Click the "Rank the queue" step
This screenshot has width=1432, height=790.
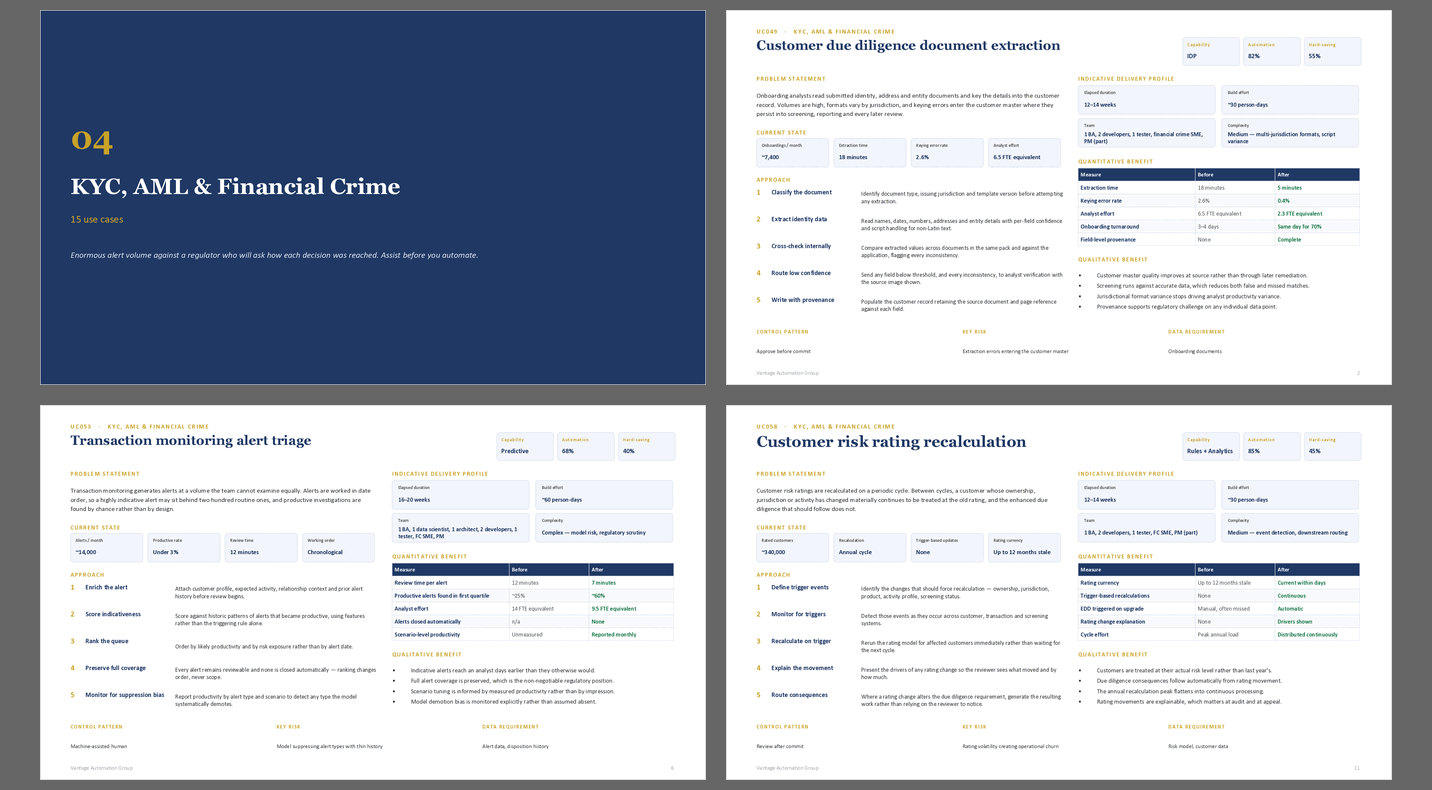[105, 641]
